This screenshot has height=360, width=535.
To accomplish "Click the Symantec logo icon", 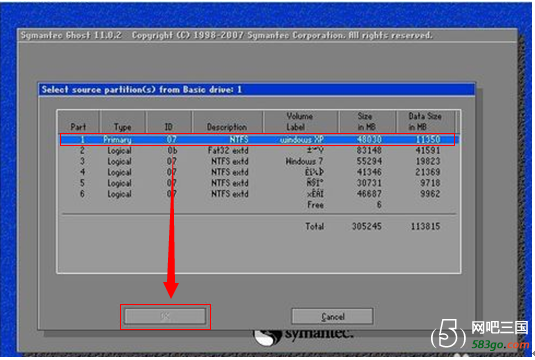I will [267, 337].
